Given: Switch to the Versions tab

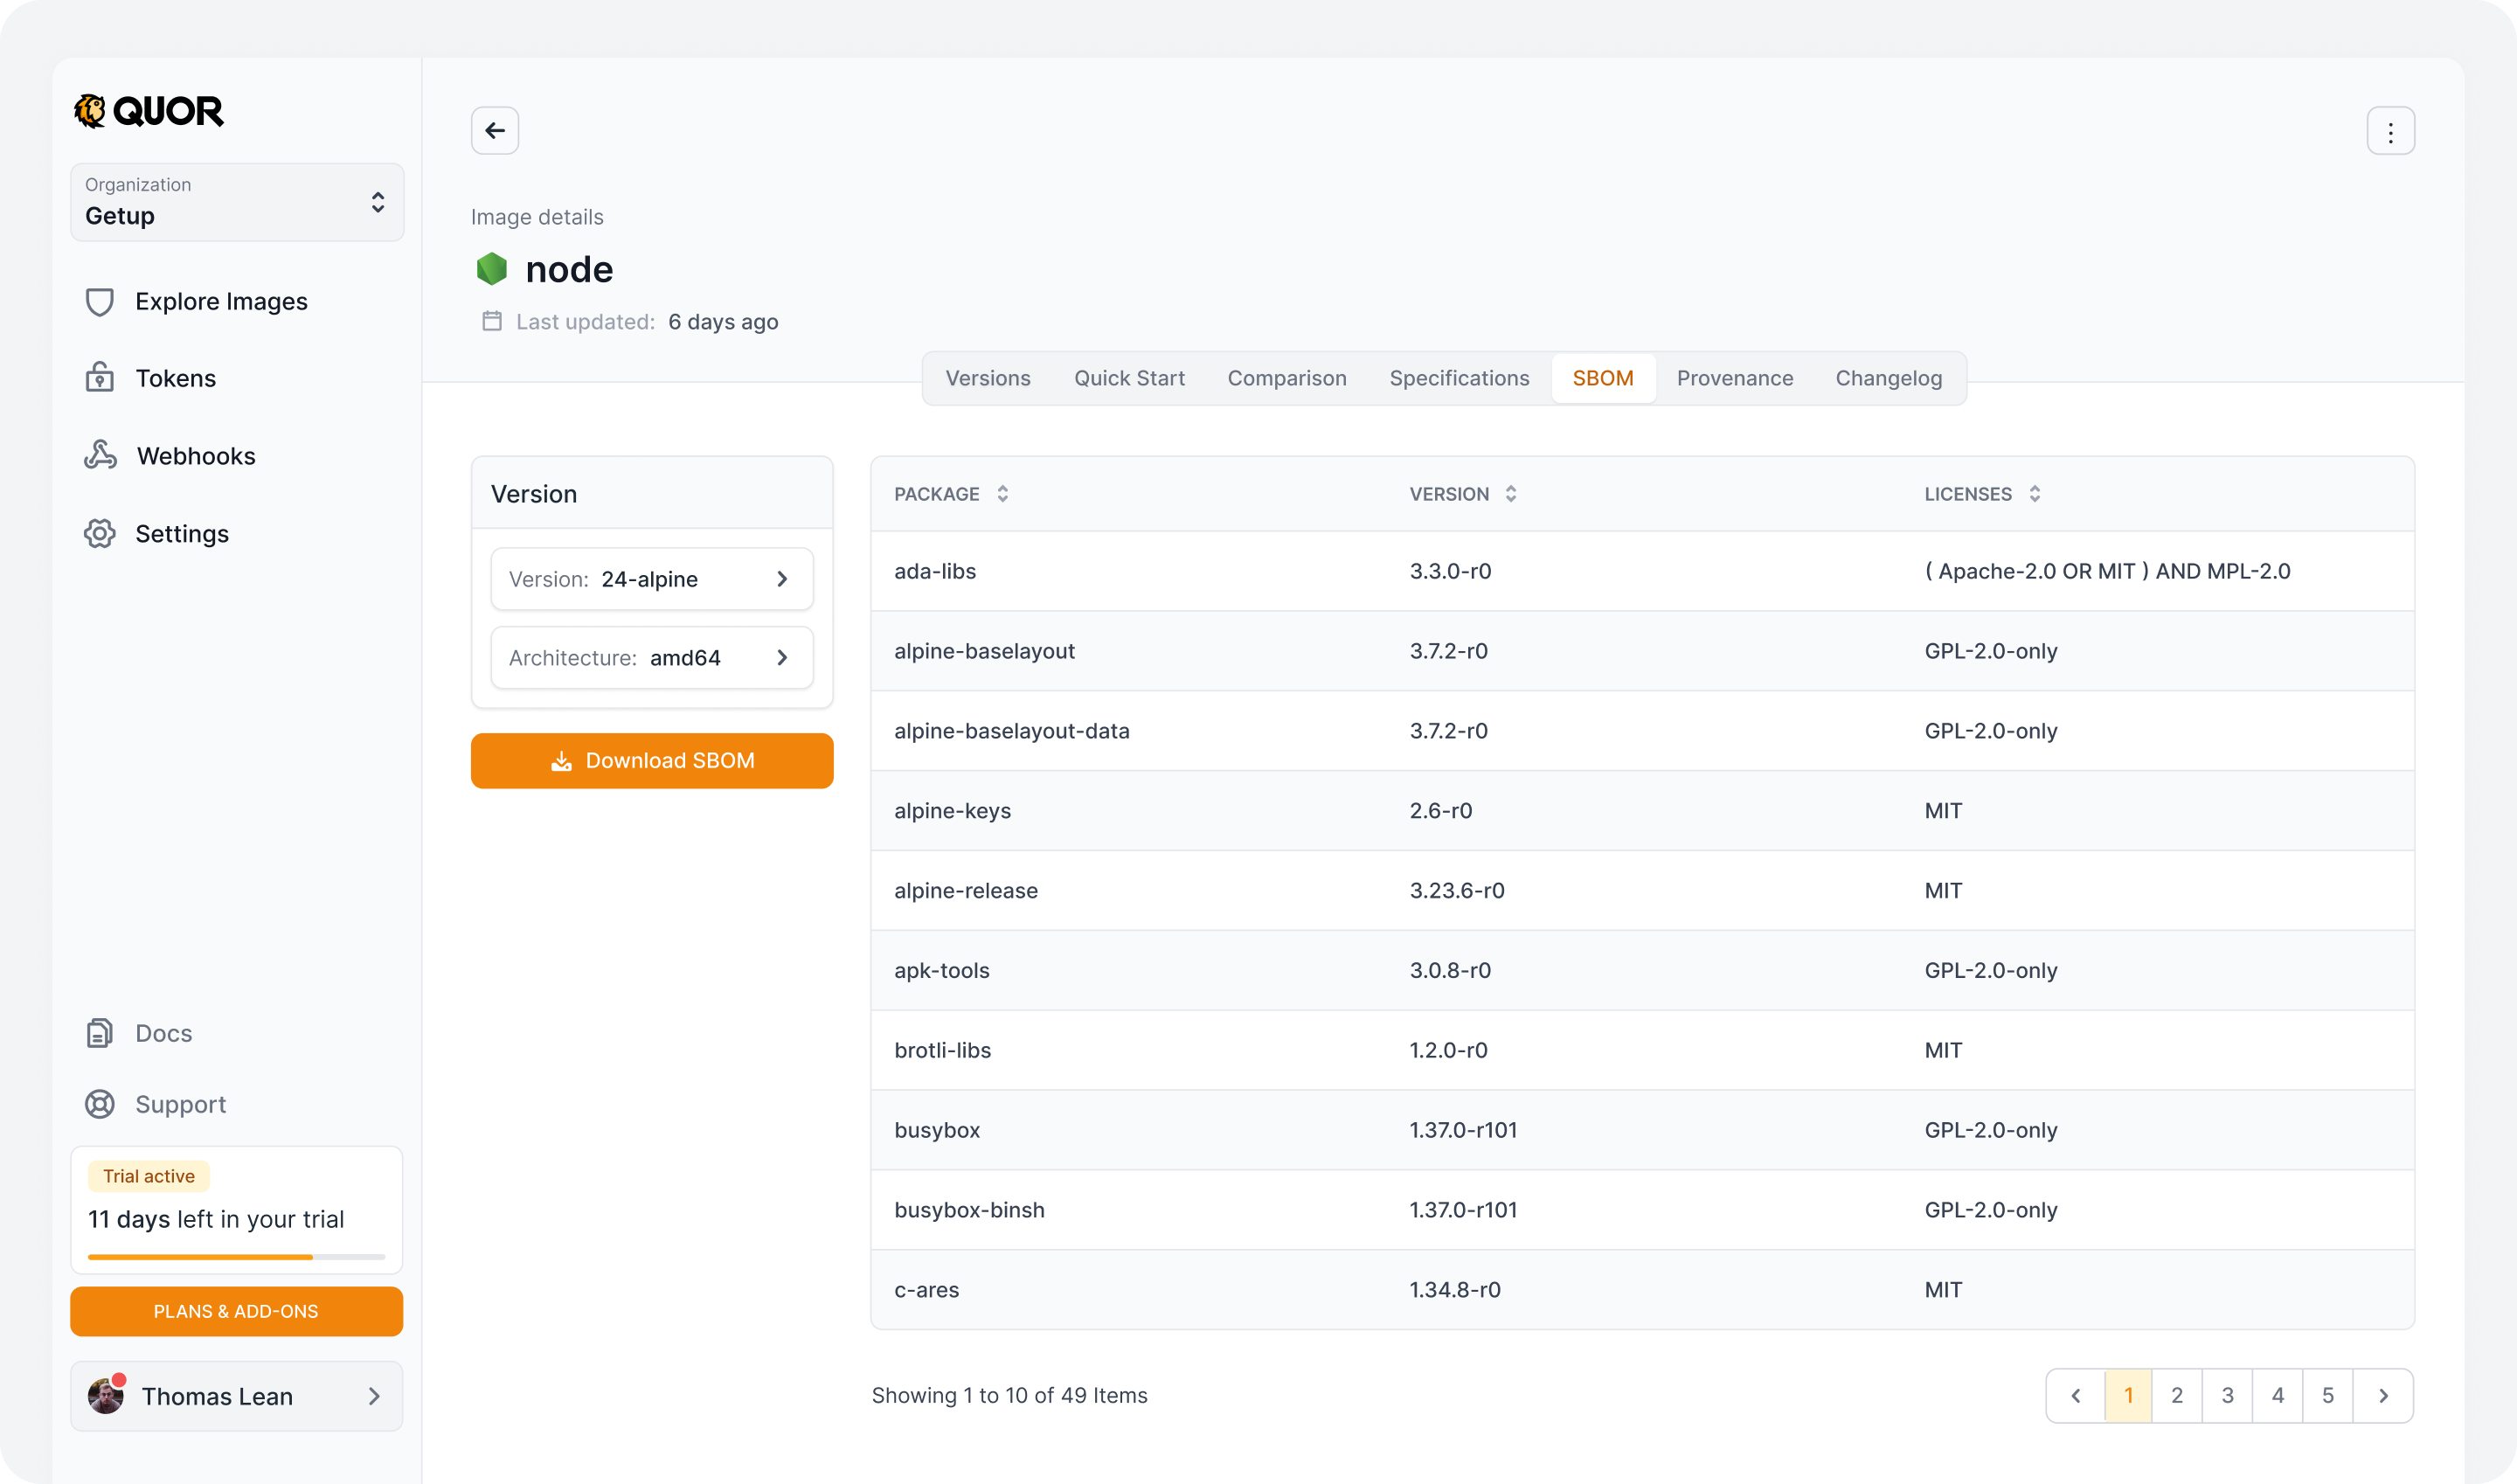Looking at the screenshot, I should [x=987, y=378].
